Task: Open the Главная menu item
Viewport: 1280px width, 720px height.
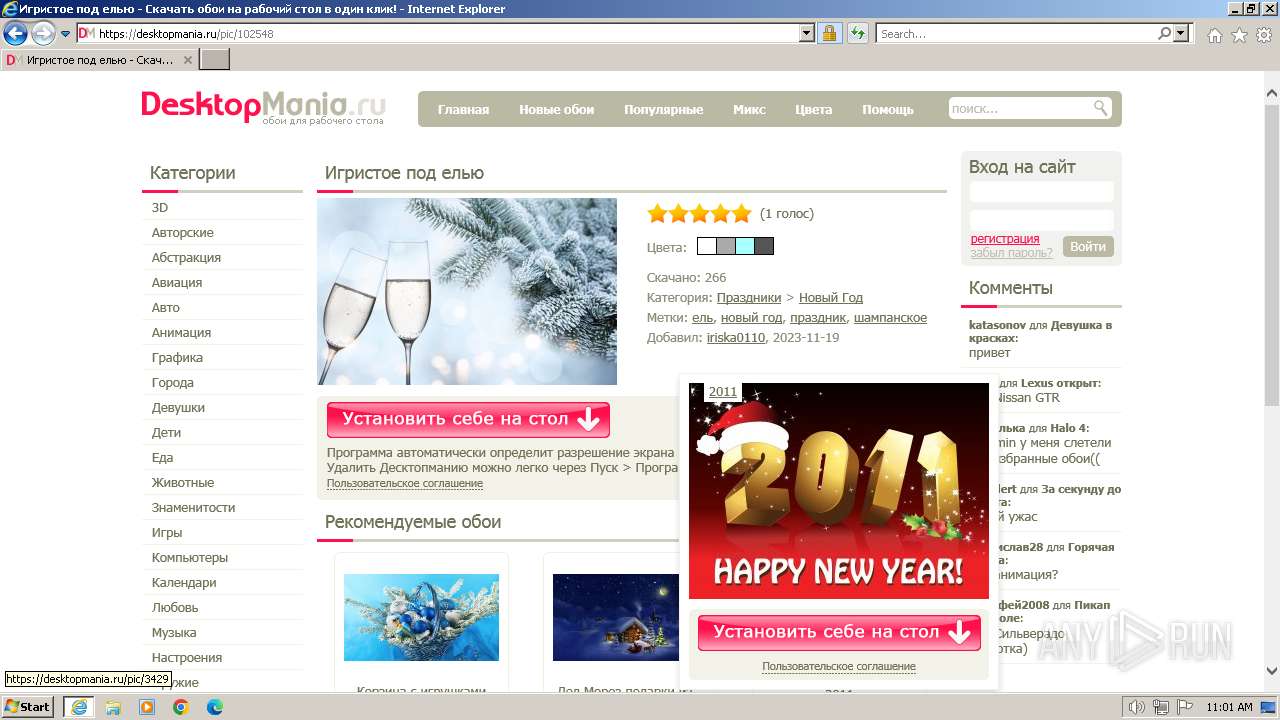Action: (x=463, y=109)
